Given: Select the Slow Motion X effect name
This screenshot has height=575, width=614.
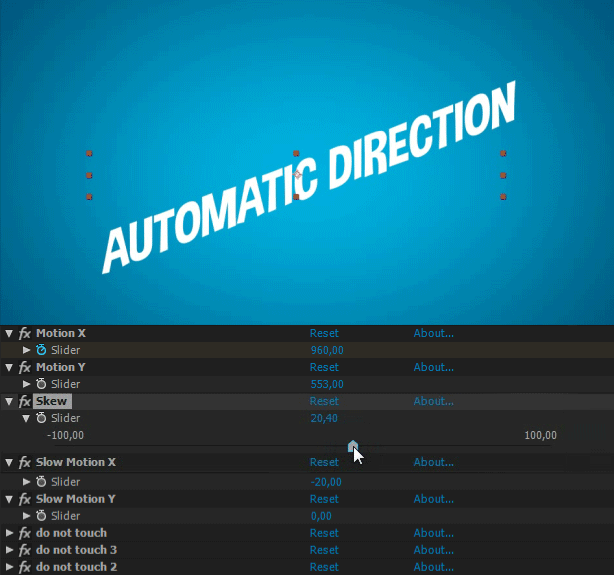Looking at the screenshot, I should click(76, 463).
